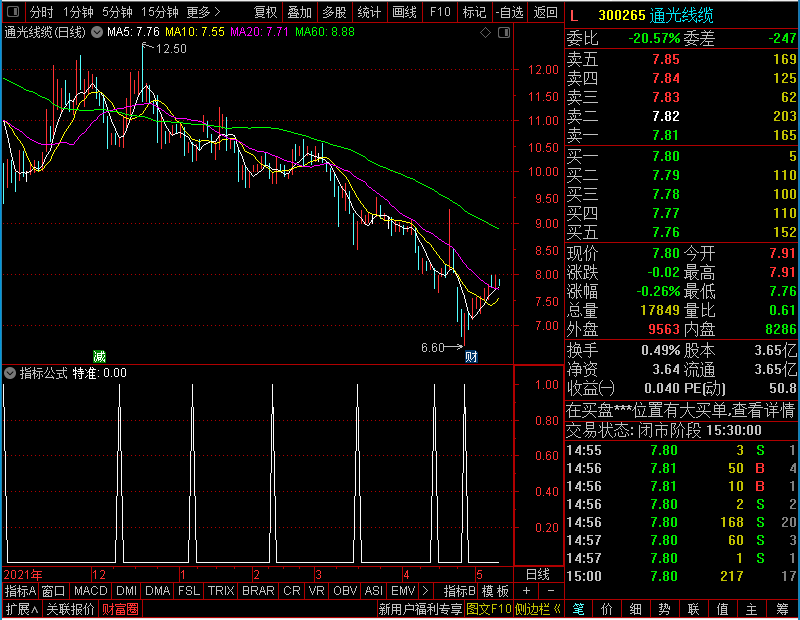Select the 窗口 tab
800x620 pixels.
tap(54, 591)
